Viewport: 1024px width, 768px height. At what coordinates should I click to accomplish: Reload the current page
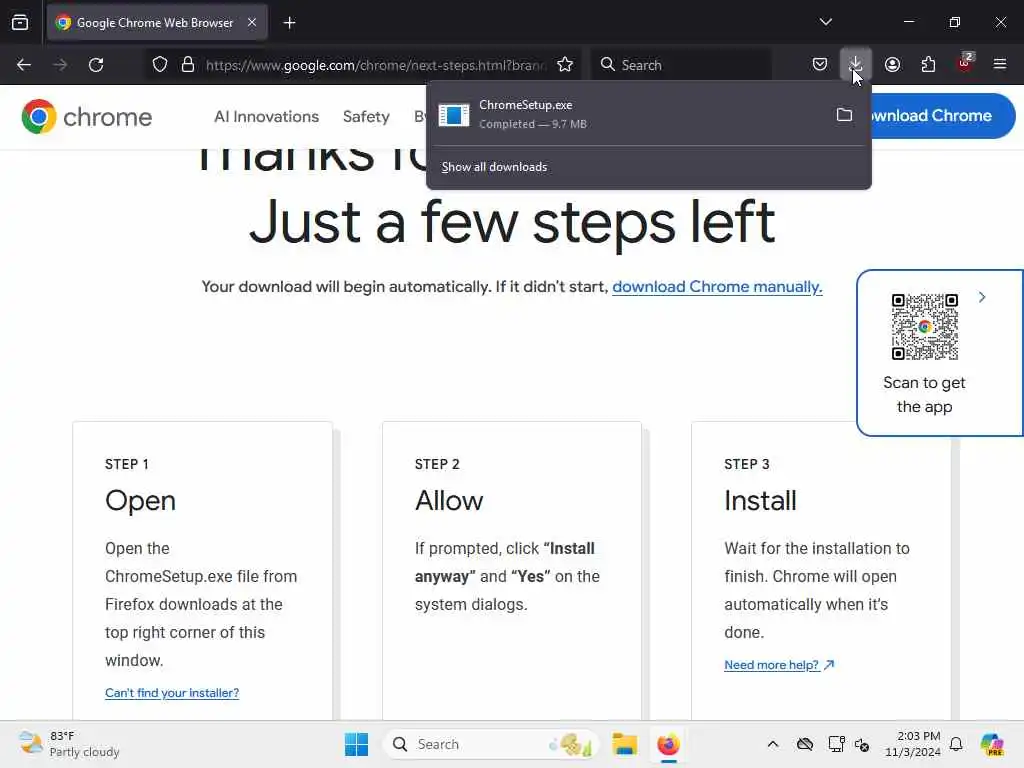96,65
